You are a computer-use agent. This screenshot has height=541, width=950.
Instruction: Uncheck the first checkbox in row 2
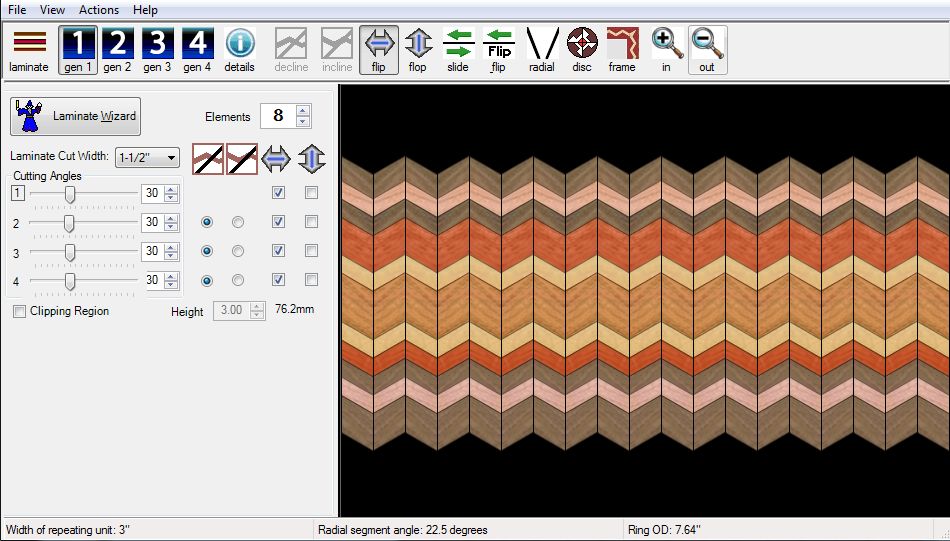click(279, 222)
